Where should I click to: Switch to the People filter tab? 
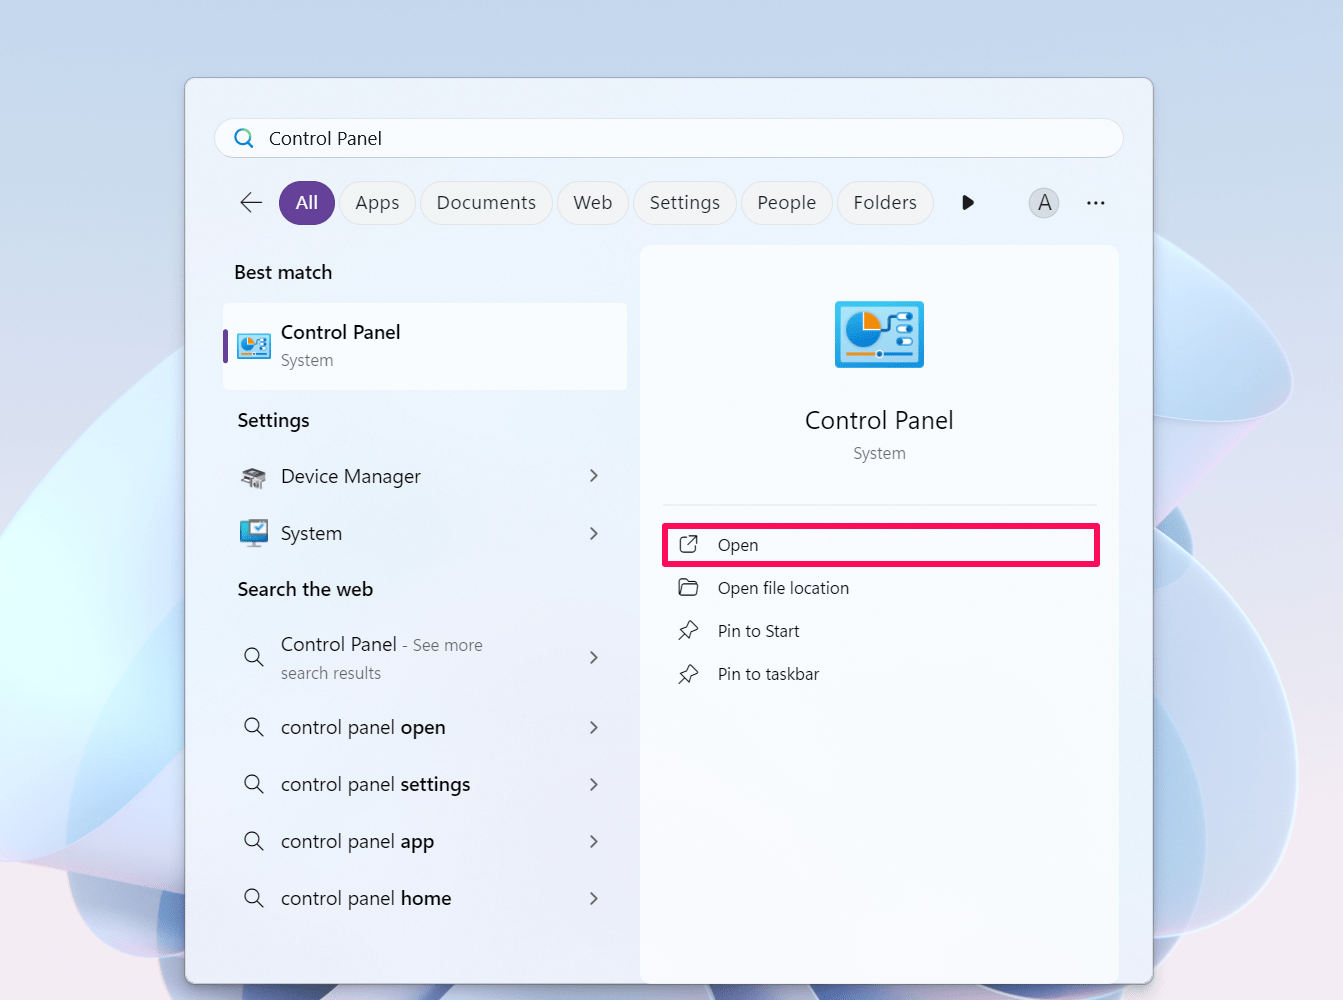[x=786, y=203]
